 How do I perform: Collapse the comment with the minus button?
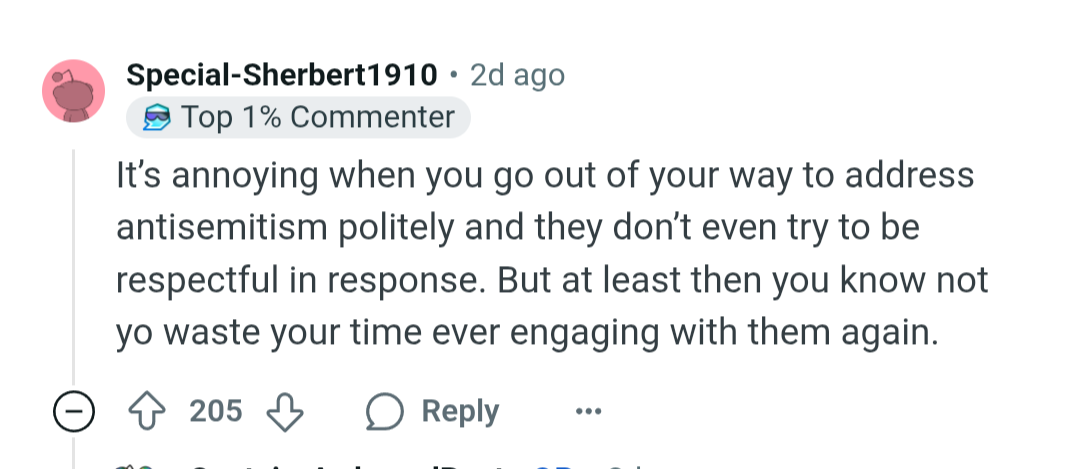tap(74, 412)
